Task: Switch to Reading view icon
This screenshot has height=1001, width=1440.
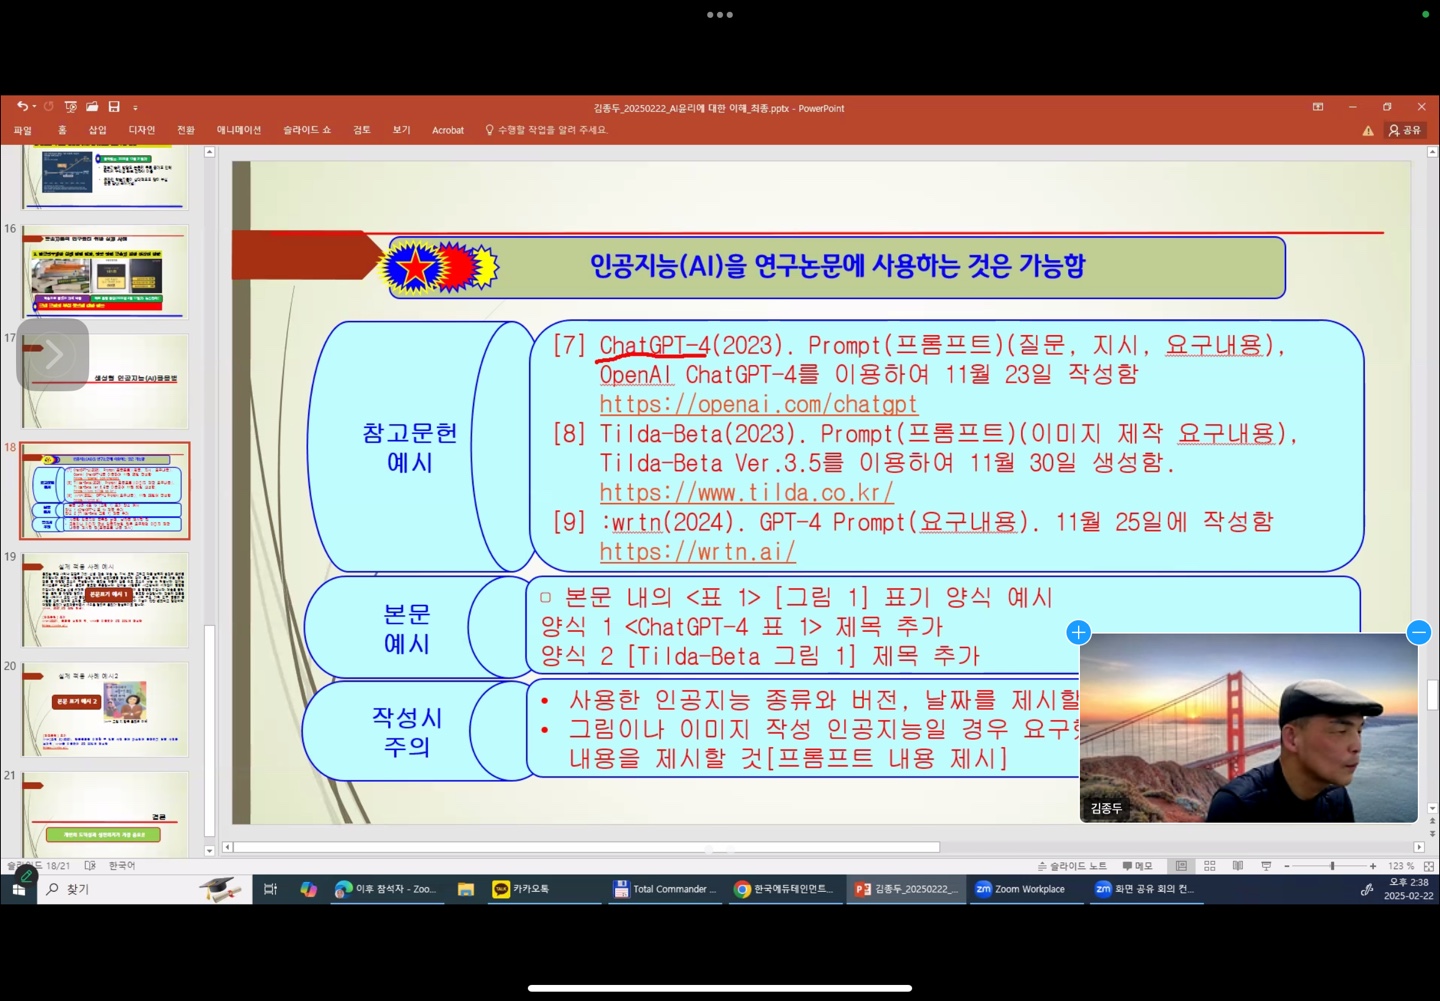Action: pyautogui.click(x=1238, y=866)
